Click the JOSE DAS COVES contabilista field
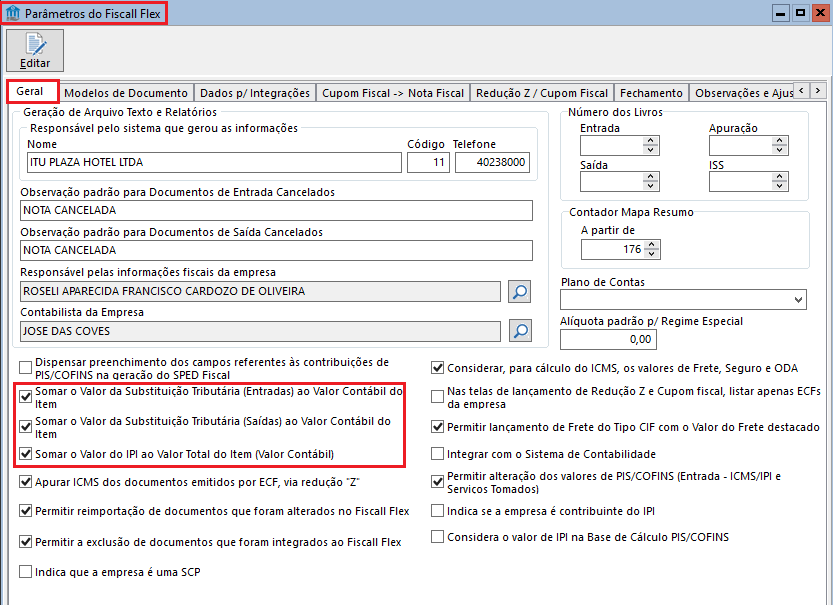Image resolution: width=833 pixels, height=605 pixels. 260,331
